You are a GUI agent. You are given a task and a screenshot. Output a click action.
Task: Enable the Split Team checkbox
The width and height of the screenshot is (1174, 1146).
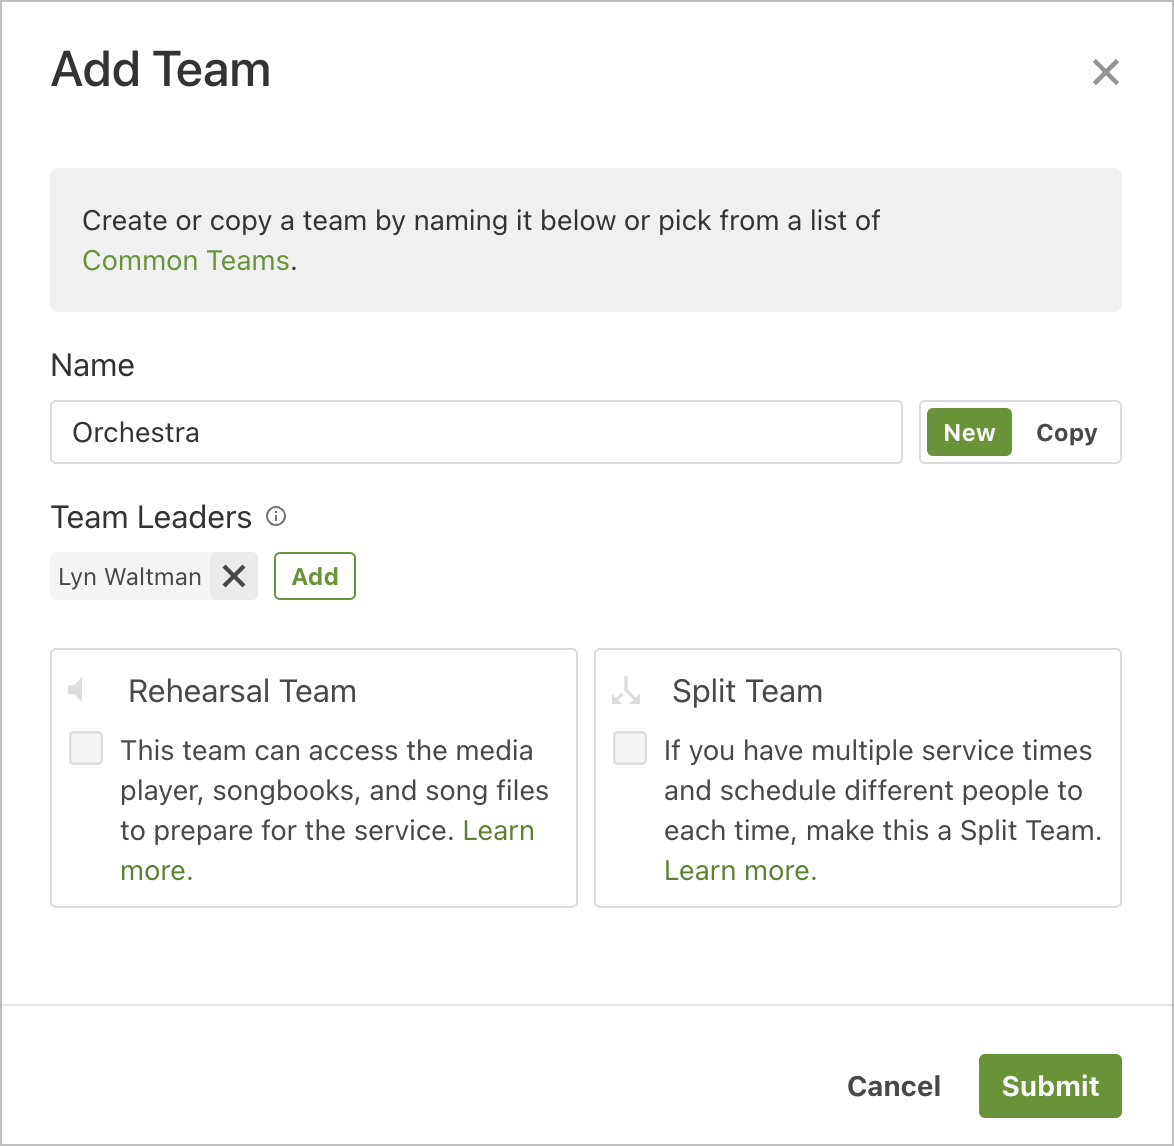pos(630,748)
